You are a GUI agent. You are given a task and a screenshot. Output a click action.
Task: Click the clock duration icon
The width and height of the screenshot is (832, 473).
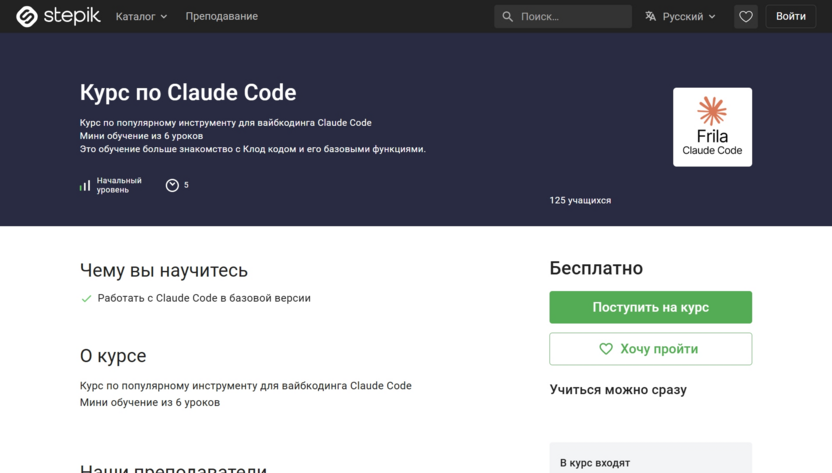tap(172, 185)
